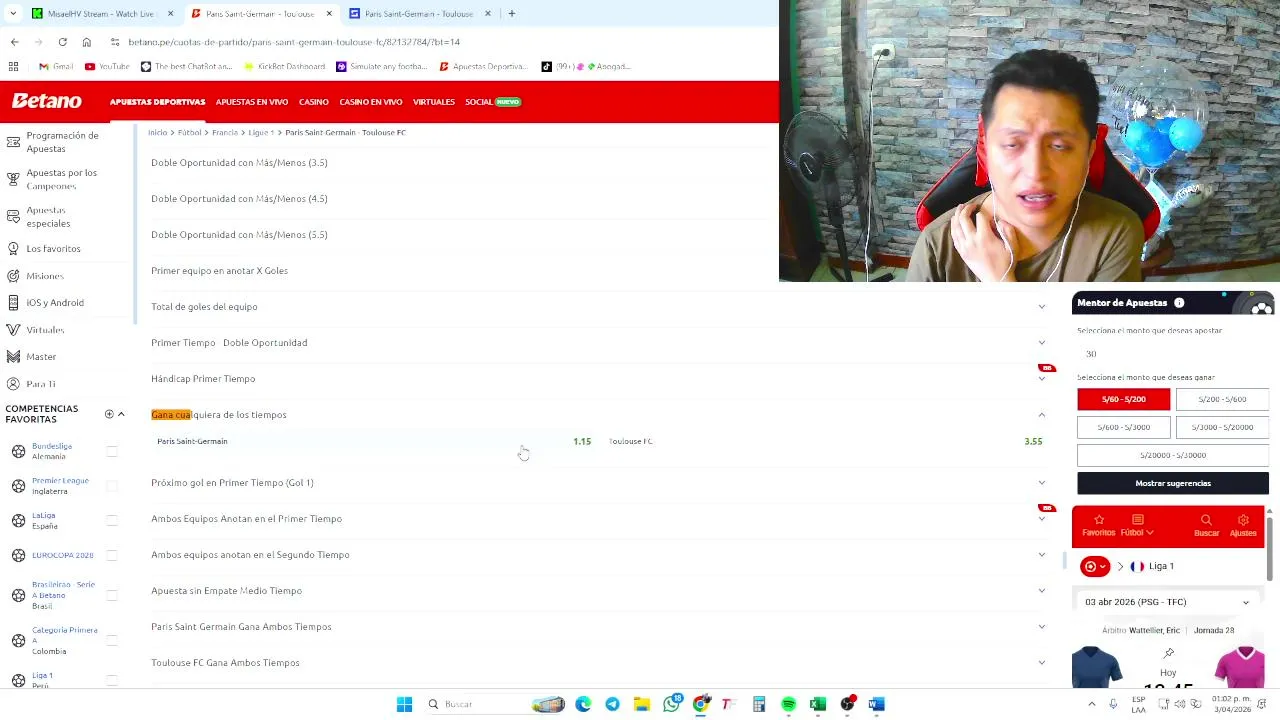
Task: Open Apuestas por los Campeones trophy icon
Action: click(x=13, y=179)
